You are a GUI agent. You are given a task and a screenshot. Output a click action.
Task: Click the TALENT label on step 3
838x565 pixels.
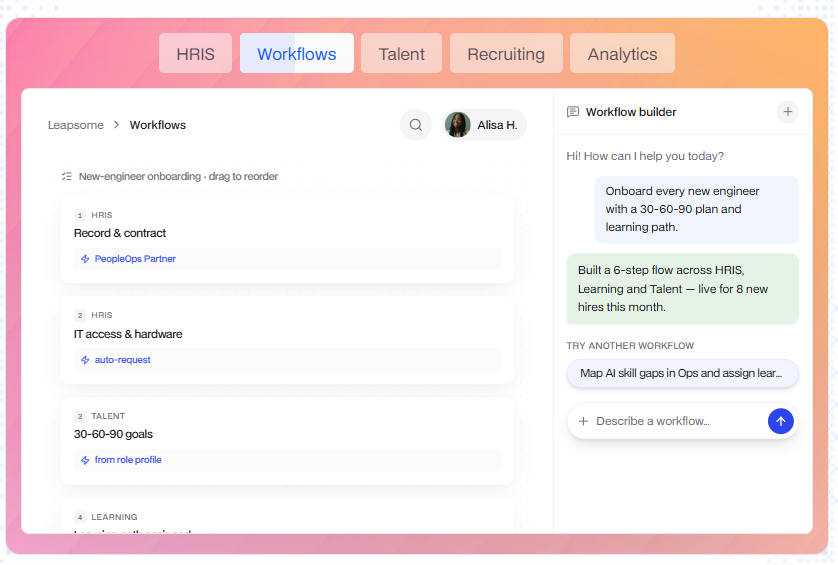pyautogui.click(x=108, y=416)
